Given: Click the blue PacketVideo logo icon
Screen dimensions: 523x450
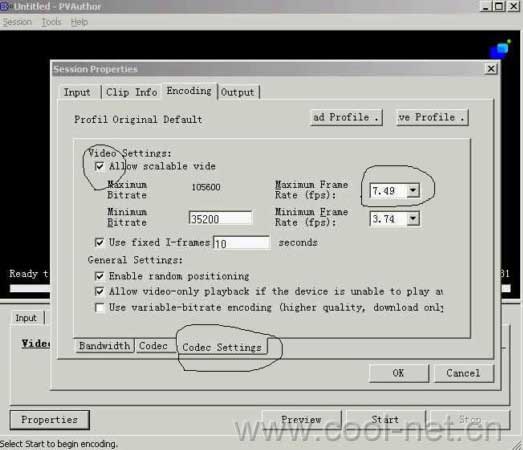Looking at the screenshot, I should tap(500, 49).
